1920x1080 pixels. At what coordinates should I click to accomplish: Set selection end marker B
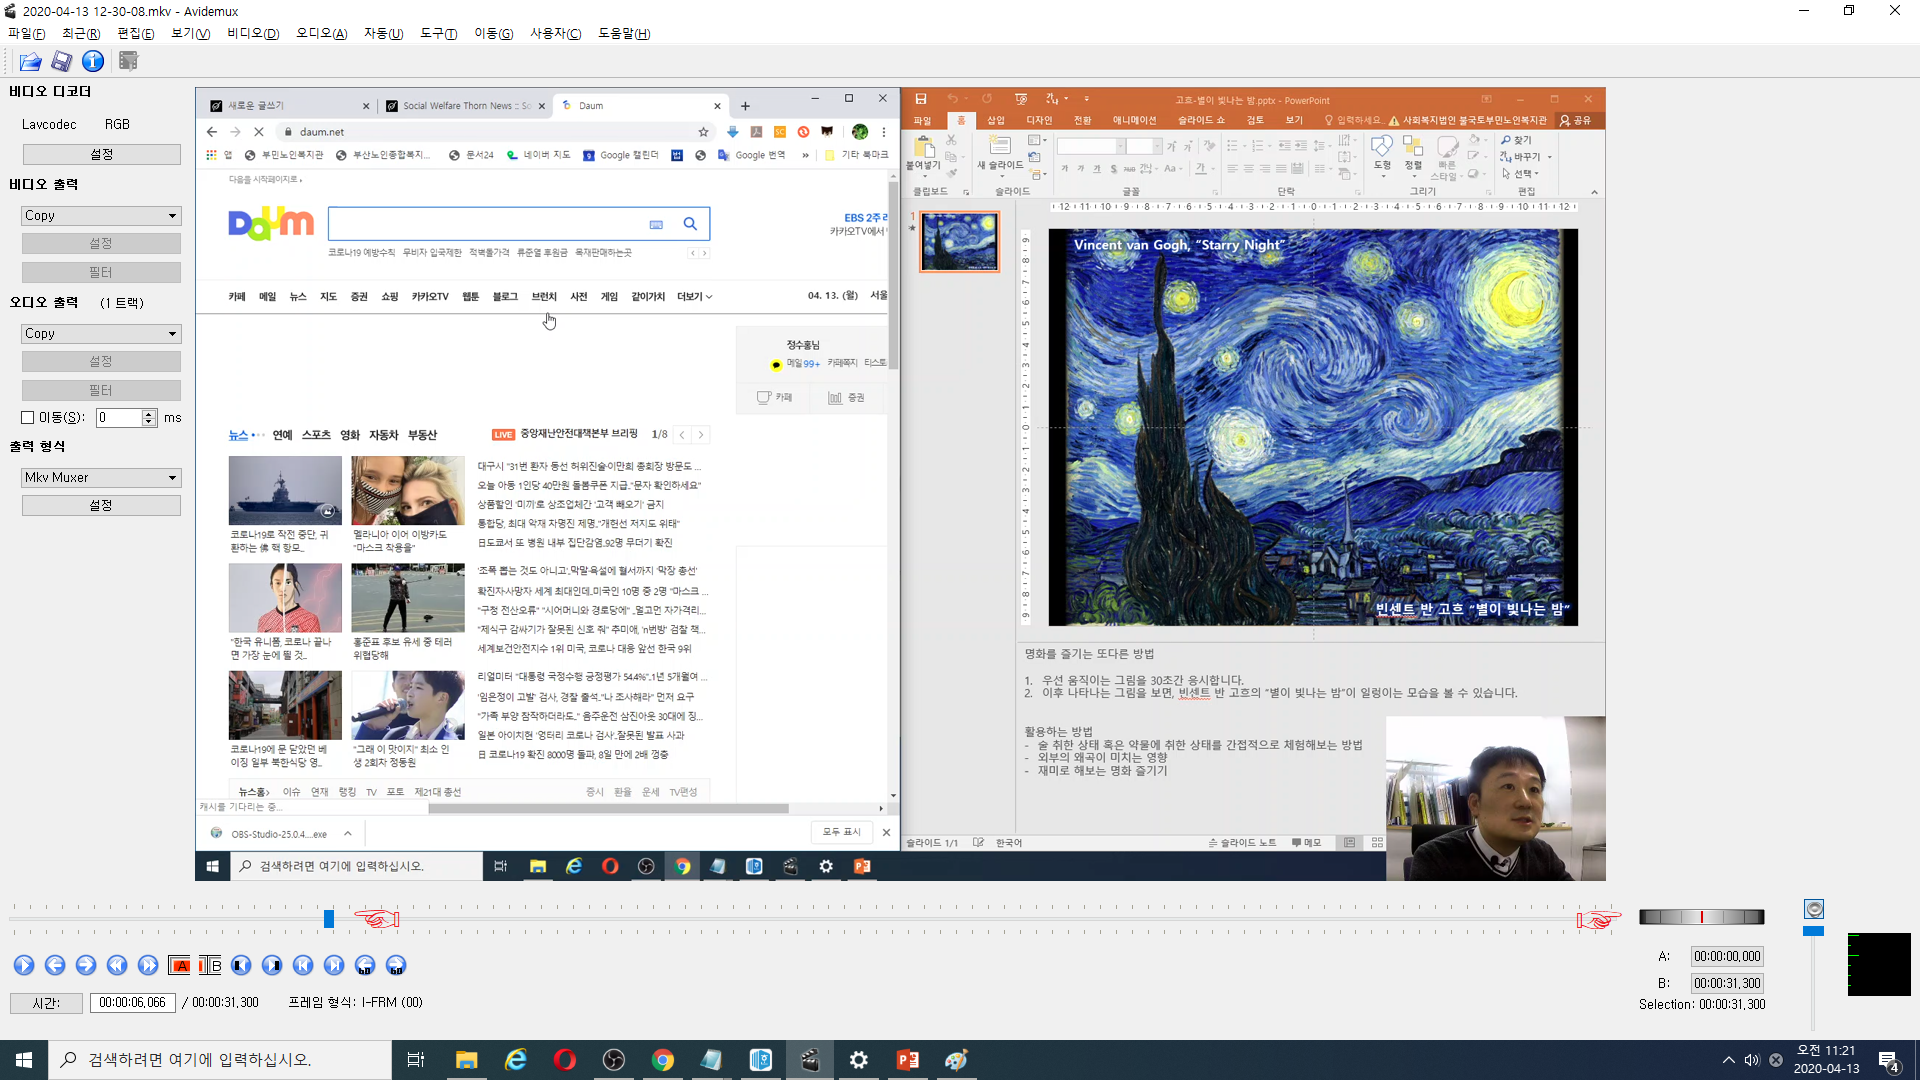pyautogui.click(x=210, y=965)
